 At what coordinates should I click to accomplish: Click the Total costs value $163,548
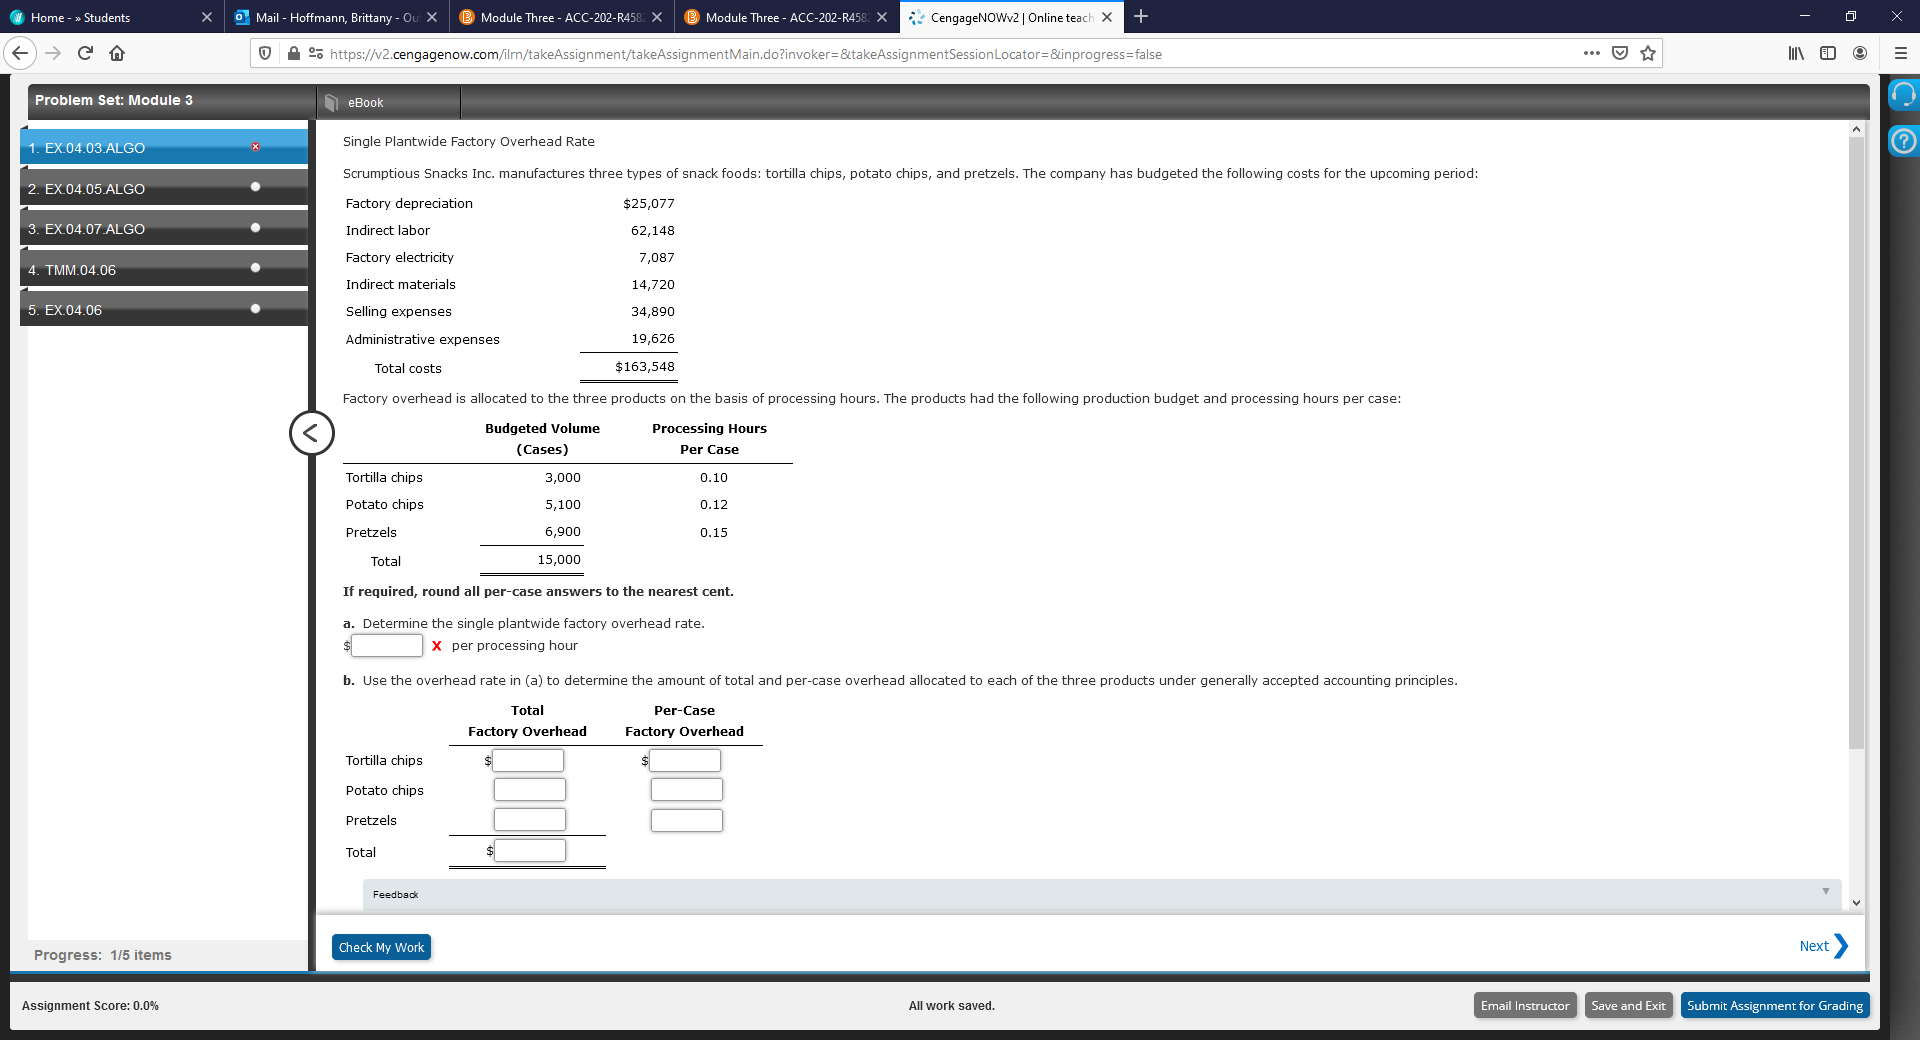pos(645,366)
